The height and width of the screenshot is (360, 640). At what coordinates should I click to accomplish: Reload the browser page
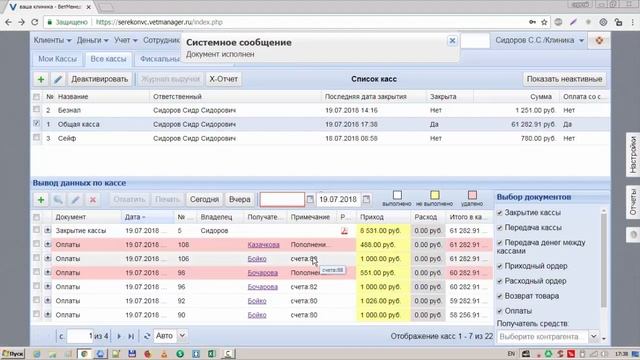(x=35, y=22)
